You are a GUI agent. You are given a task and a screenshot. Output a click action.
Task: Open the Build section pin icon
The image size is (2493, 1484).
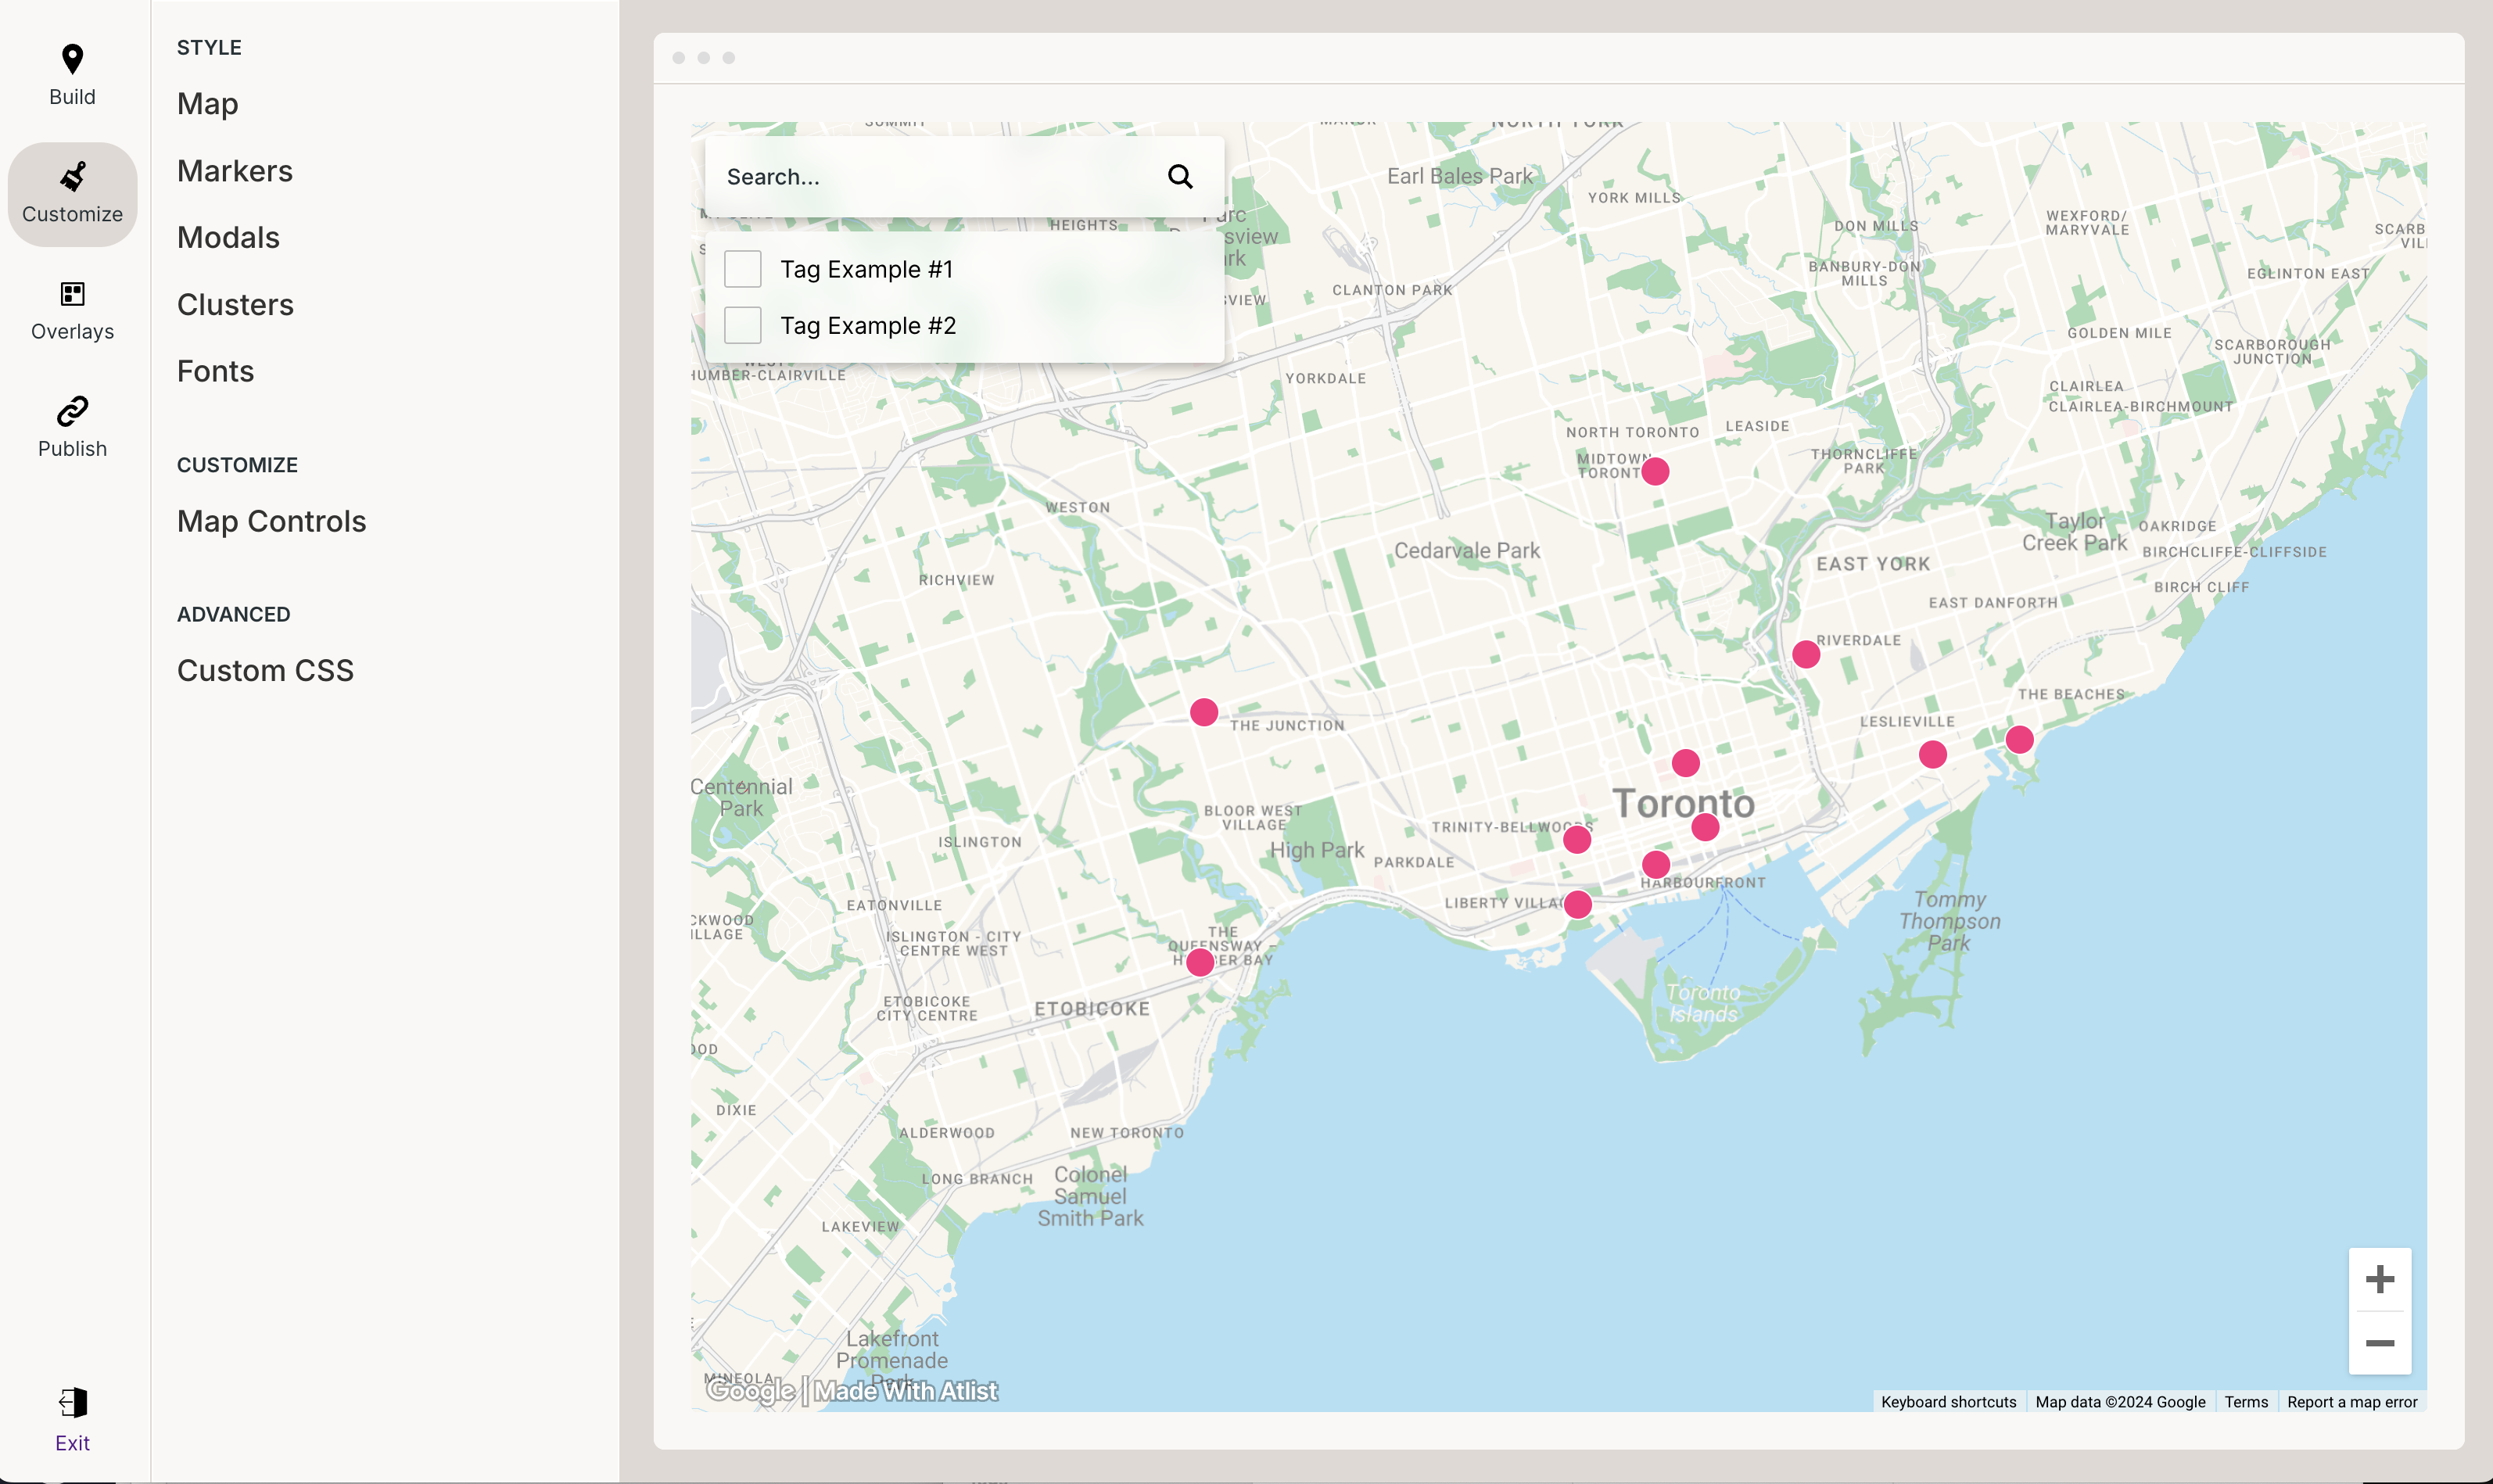pyautogui.click(x=72, y=60)
